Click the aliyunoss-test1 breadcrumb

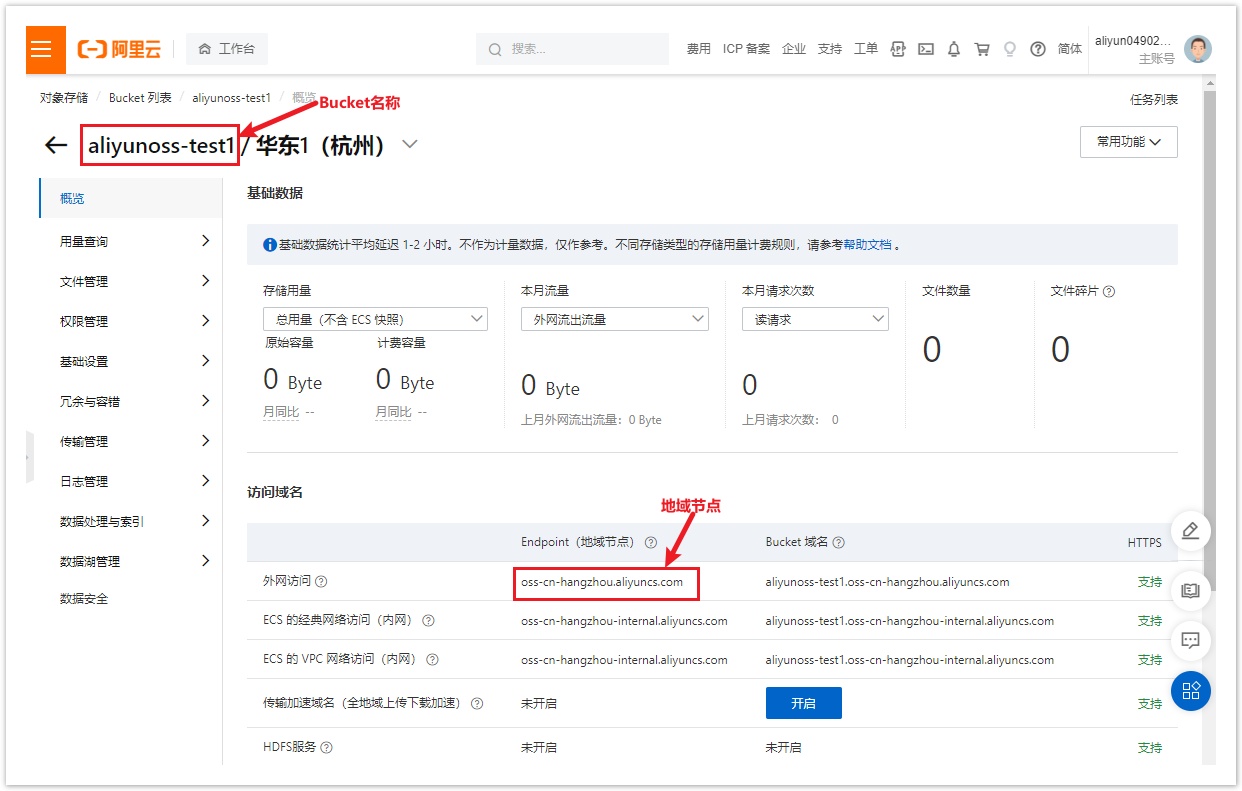[x=232, y=98]
